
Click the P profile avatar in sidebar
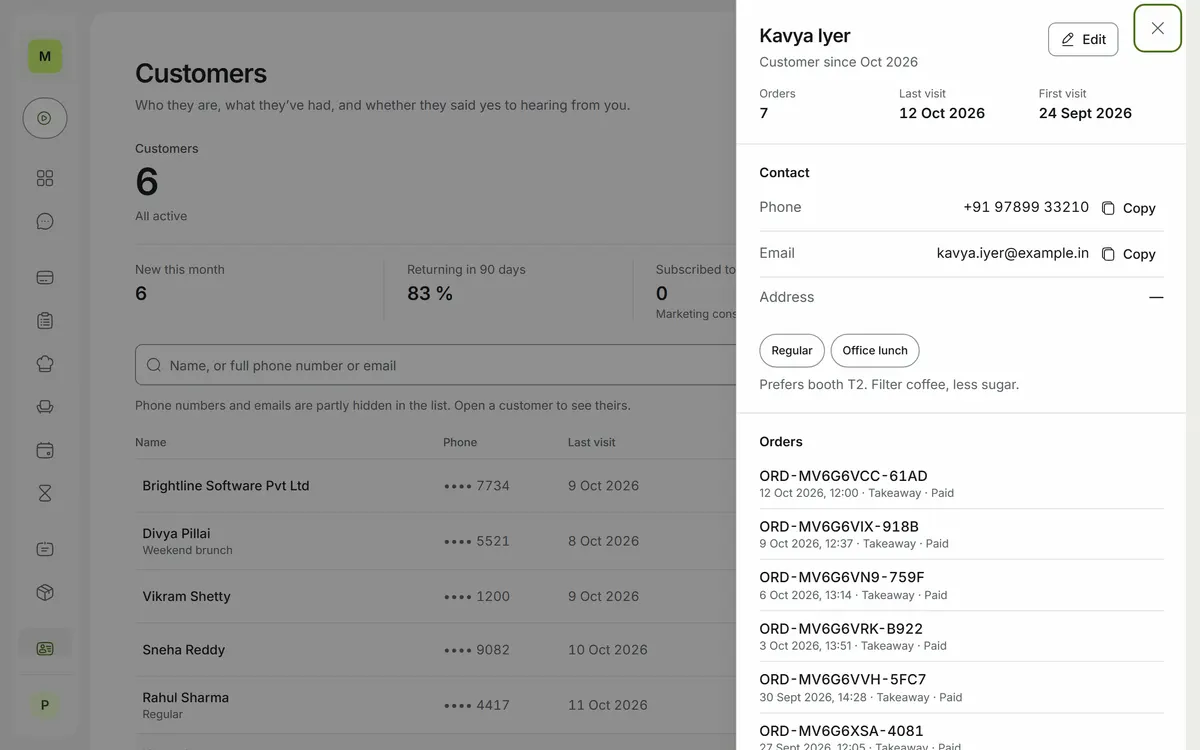point(45,705)
